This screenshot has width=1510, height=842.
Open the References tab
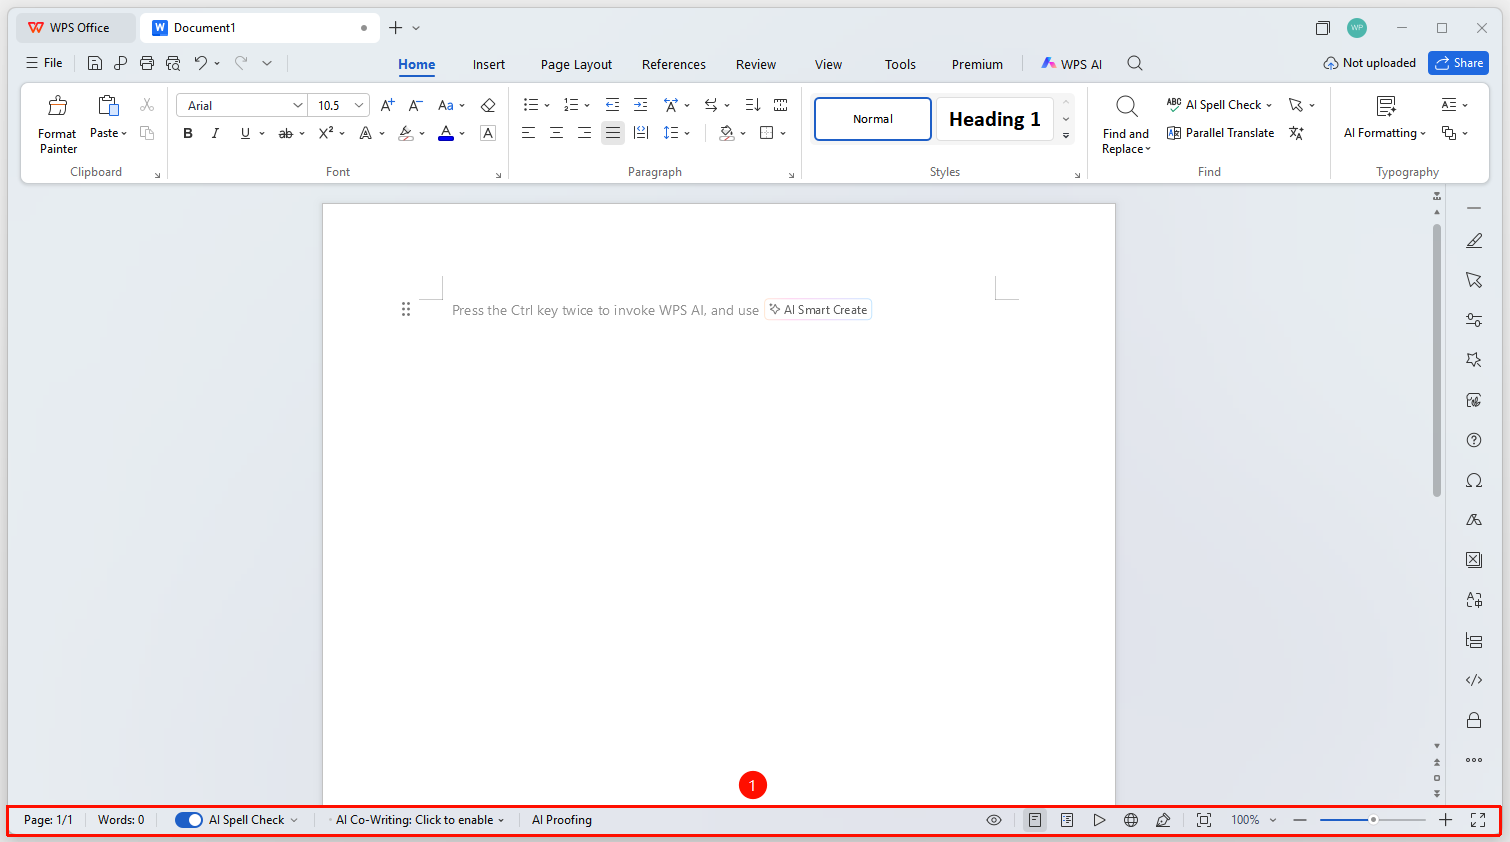pos(674,64)
